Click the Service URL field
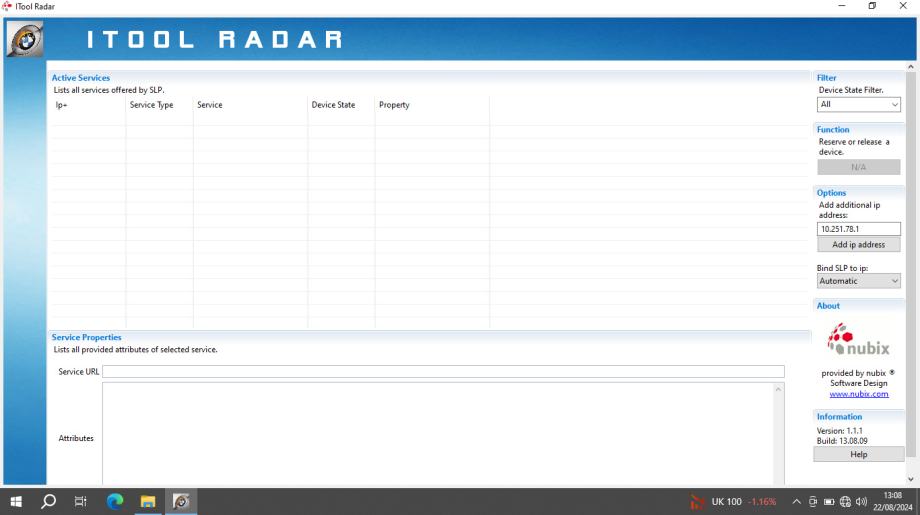This screenshot has height=515, width=920. click(443, 371)
